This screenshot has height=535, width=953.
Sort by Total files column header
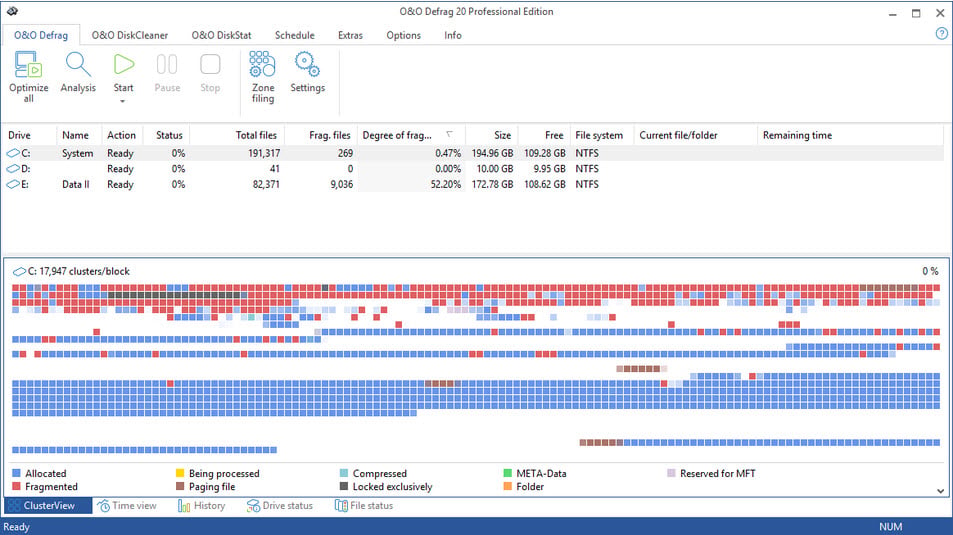(236, 135)
